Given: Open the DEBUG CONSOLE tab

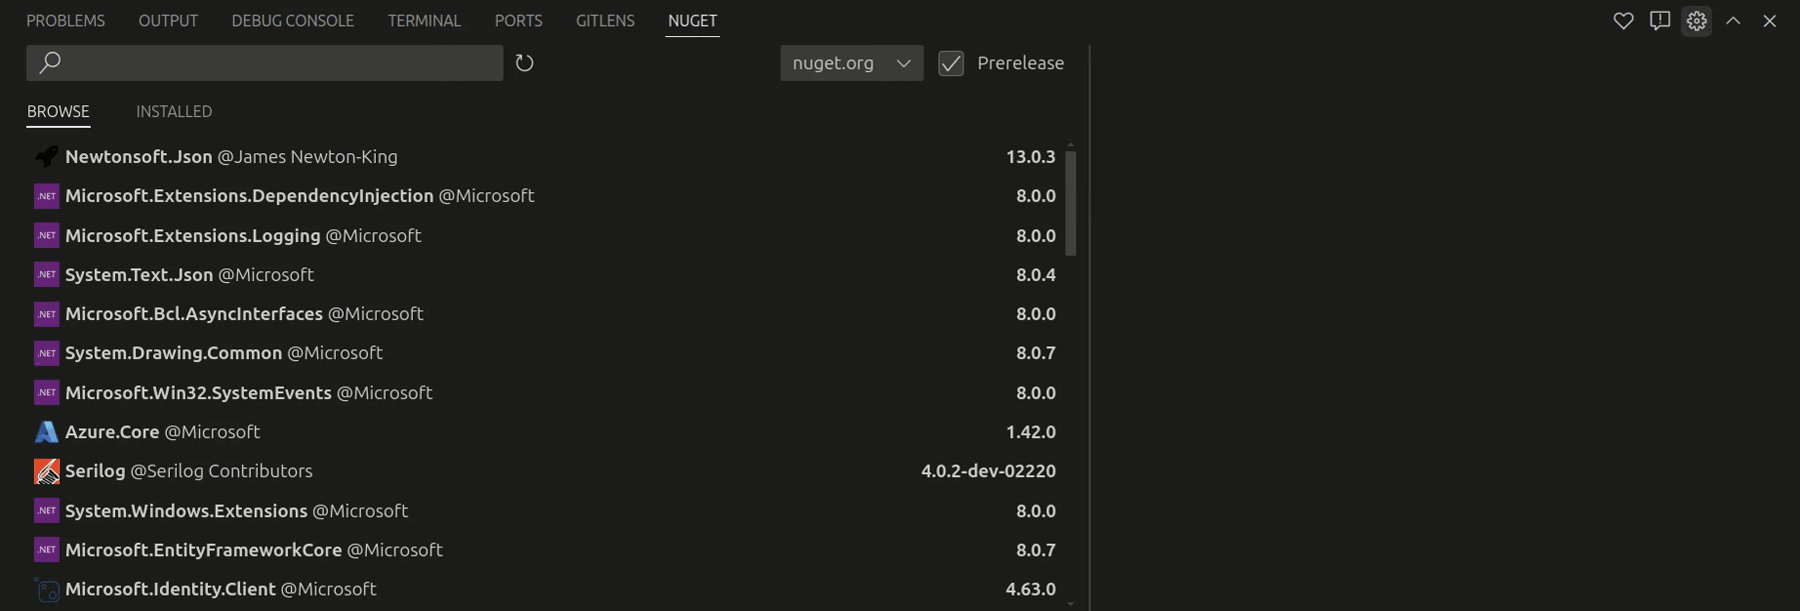Looking at the screenshot, I should pos(292,21).
